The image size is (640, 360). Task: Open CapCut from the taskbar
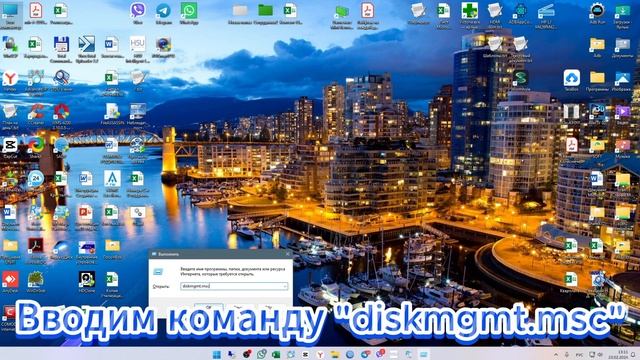(x=306, y=354)
